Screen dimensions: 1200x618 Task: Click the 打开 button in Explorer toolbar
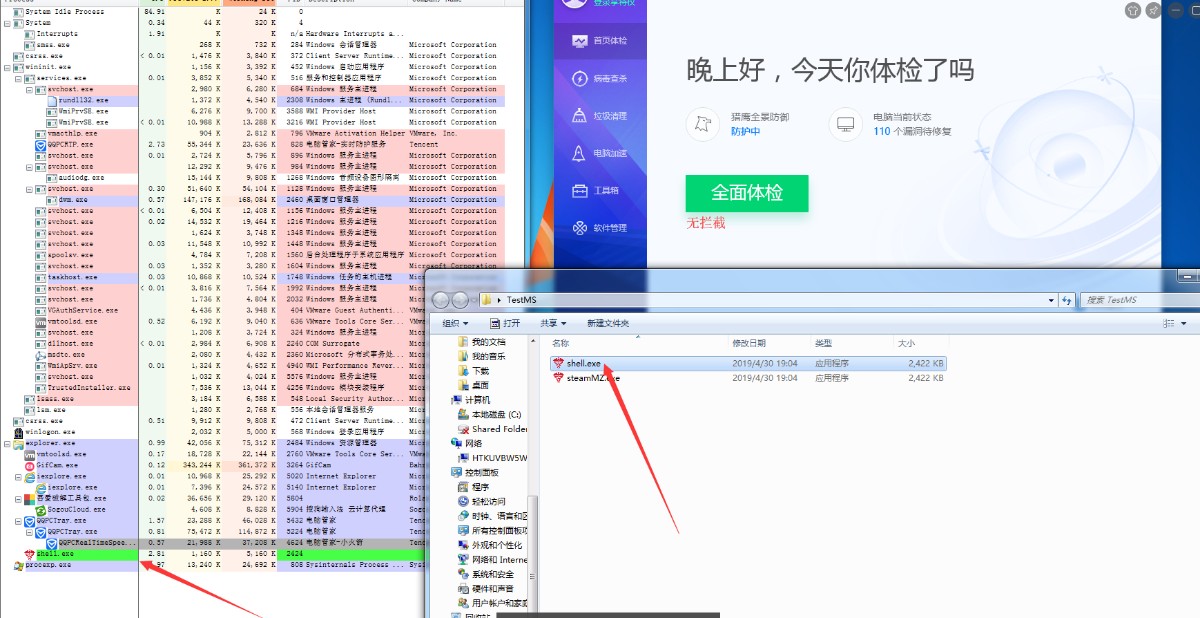[x=505, y=323]
